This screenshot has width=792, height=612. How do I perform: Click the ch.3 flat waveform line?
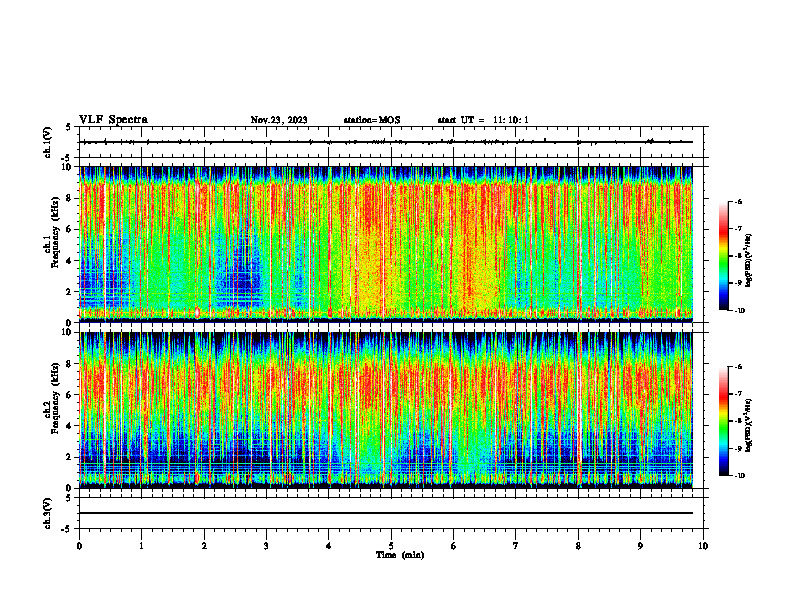386,513
